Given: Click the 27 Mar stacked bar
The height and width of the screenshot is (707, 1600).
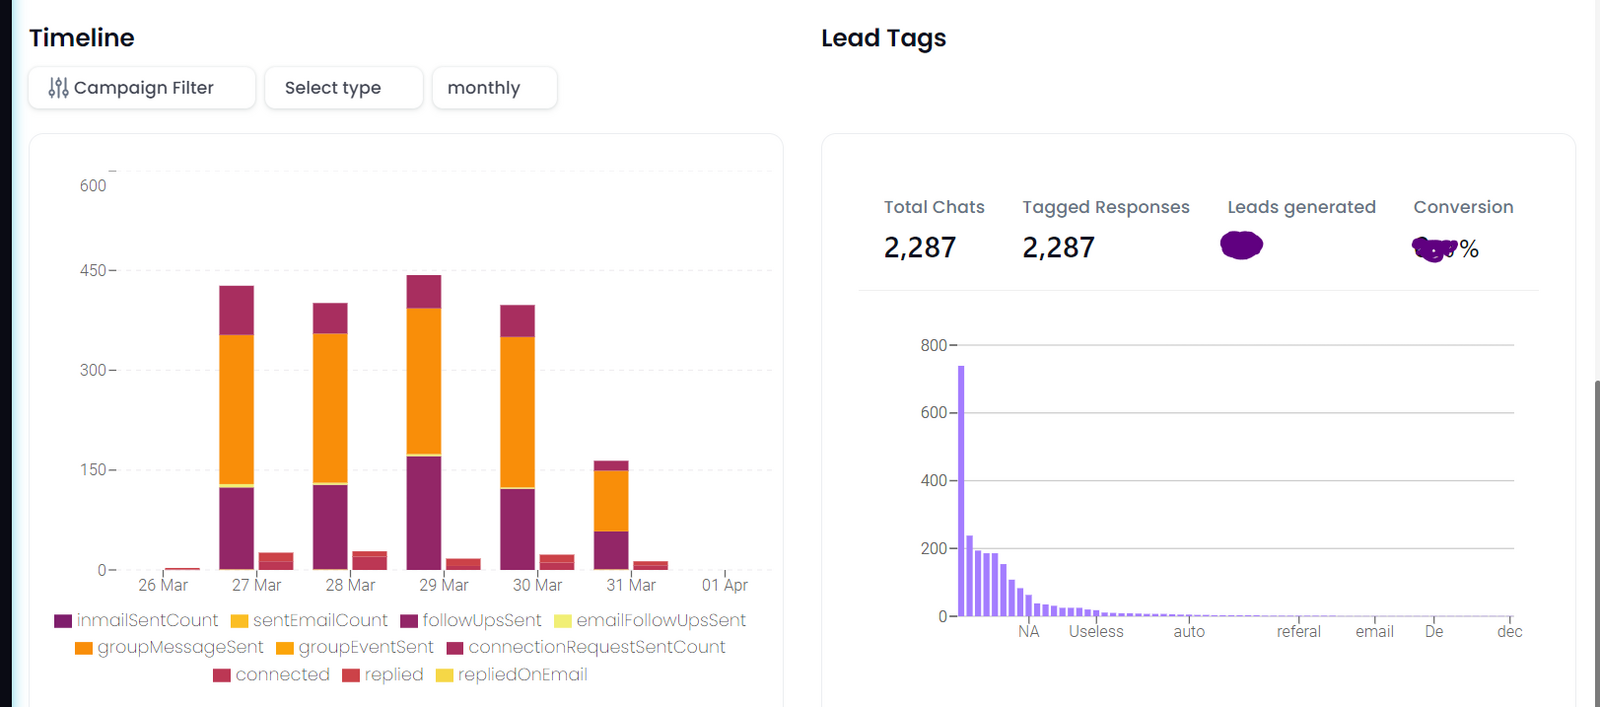Looking at the screenshot, I should 236,428.
